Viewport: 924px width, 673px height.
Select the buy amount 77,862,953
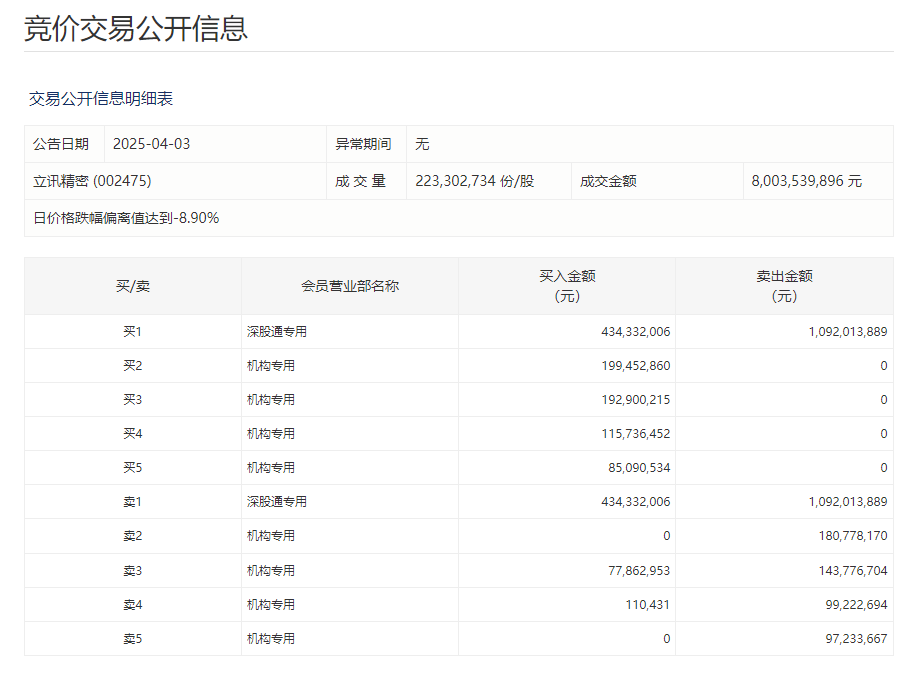click(639, 570)
